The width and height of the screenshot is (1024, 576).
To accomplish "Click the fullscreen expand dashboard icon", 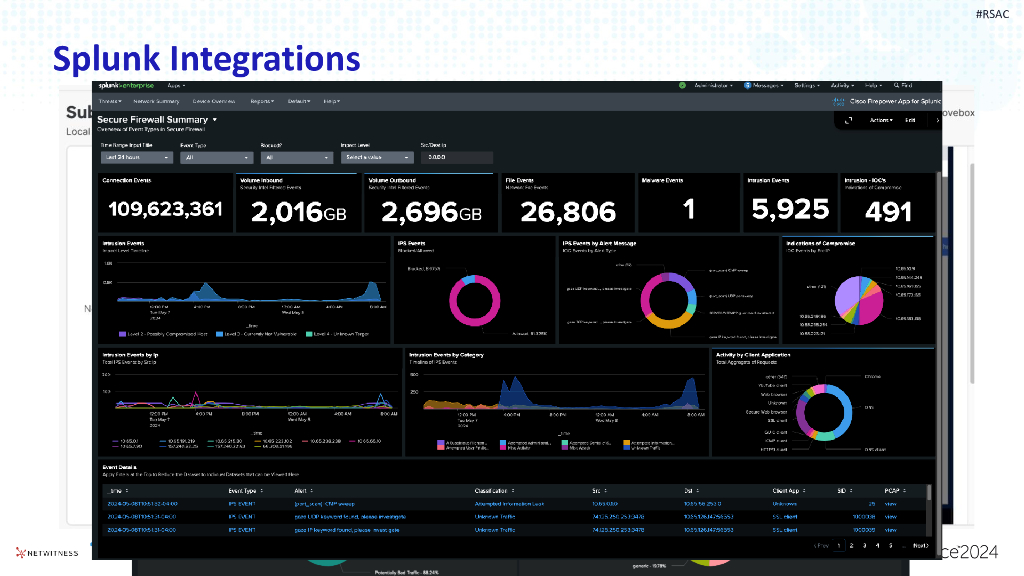I will 848,120.
